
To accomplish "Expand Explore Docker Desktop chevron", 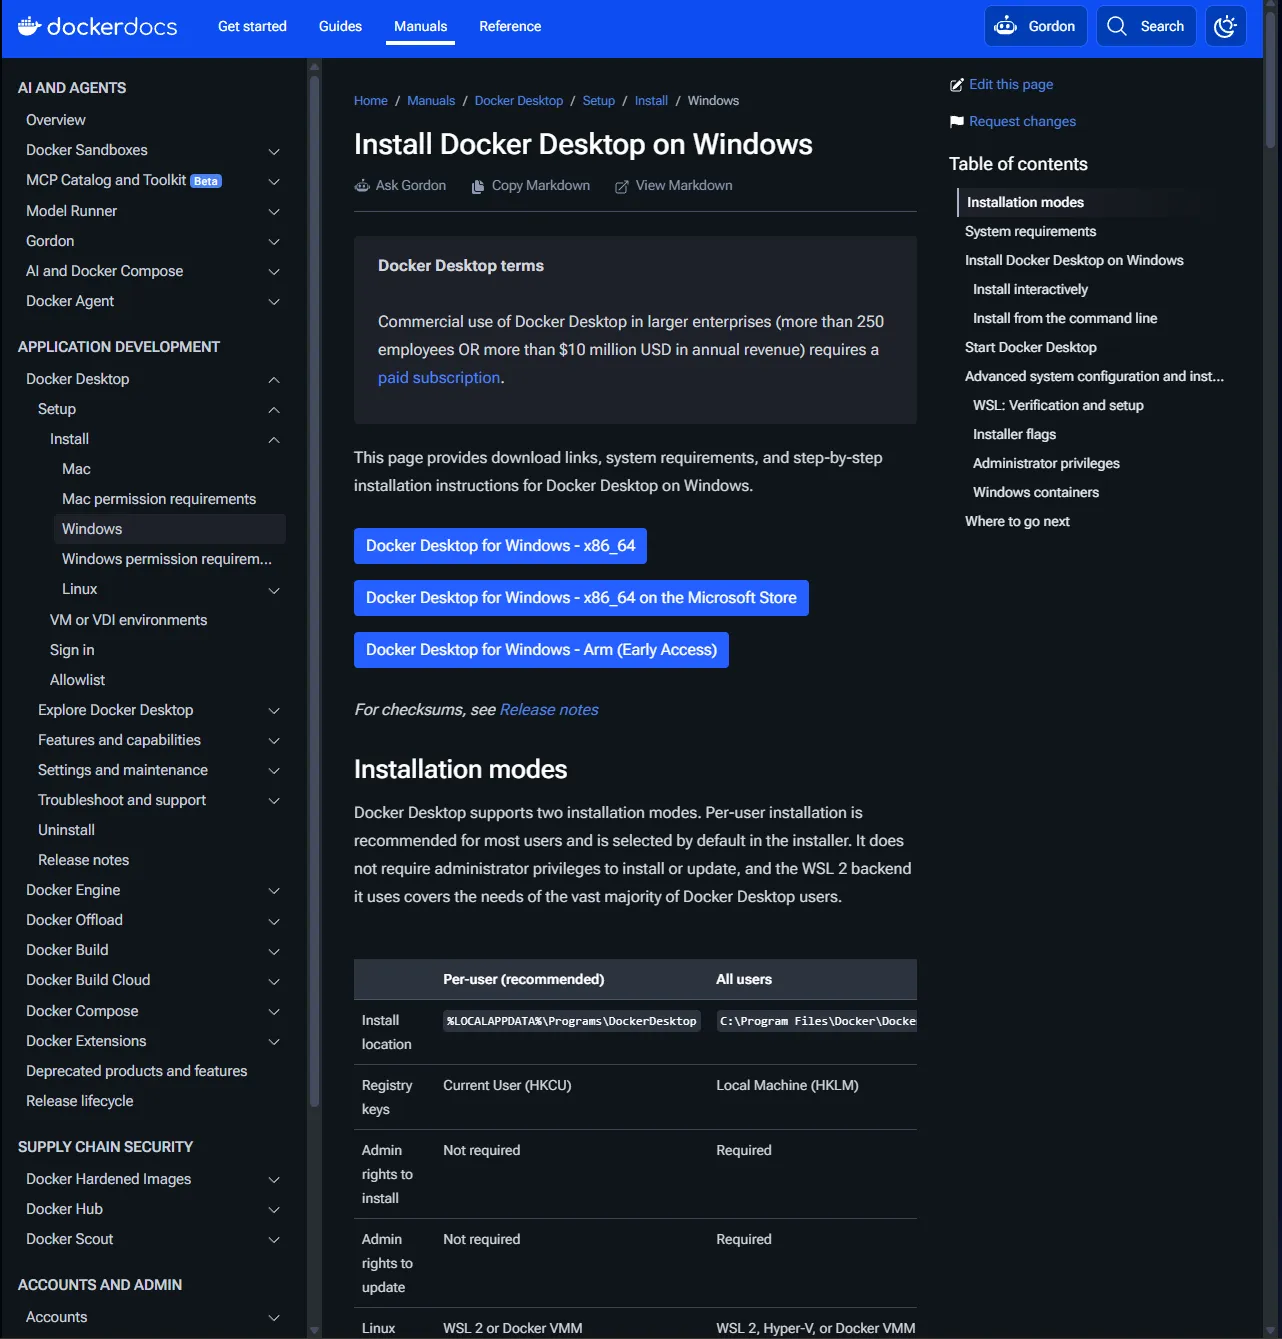I will pos(274,710).
